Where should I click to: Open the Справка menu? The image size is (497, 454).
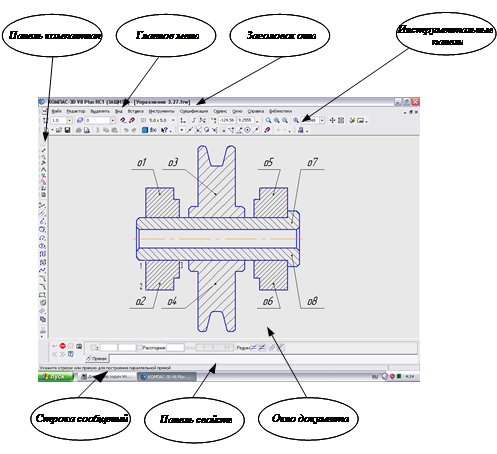(256, 111)
